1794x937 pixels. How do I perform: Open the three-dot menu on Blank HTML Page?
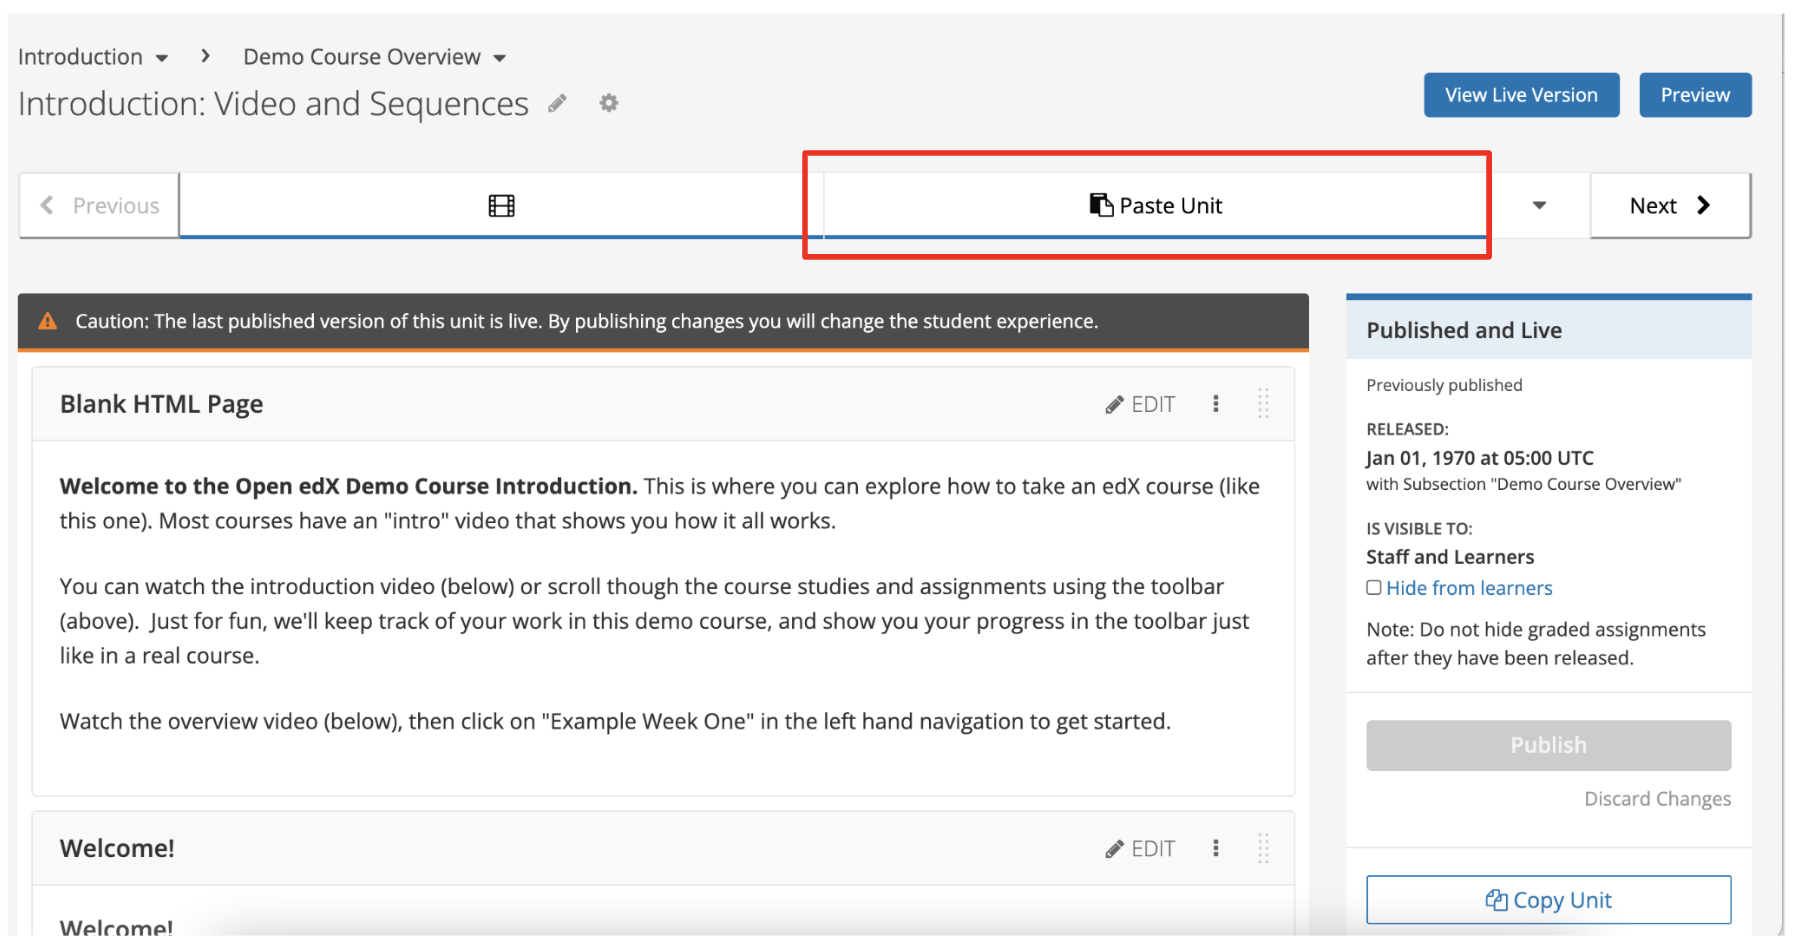point(1215,403)
